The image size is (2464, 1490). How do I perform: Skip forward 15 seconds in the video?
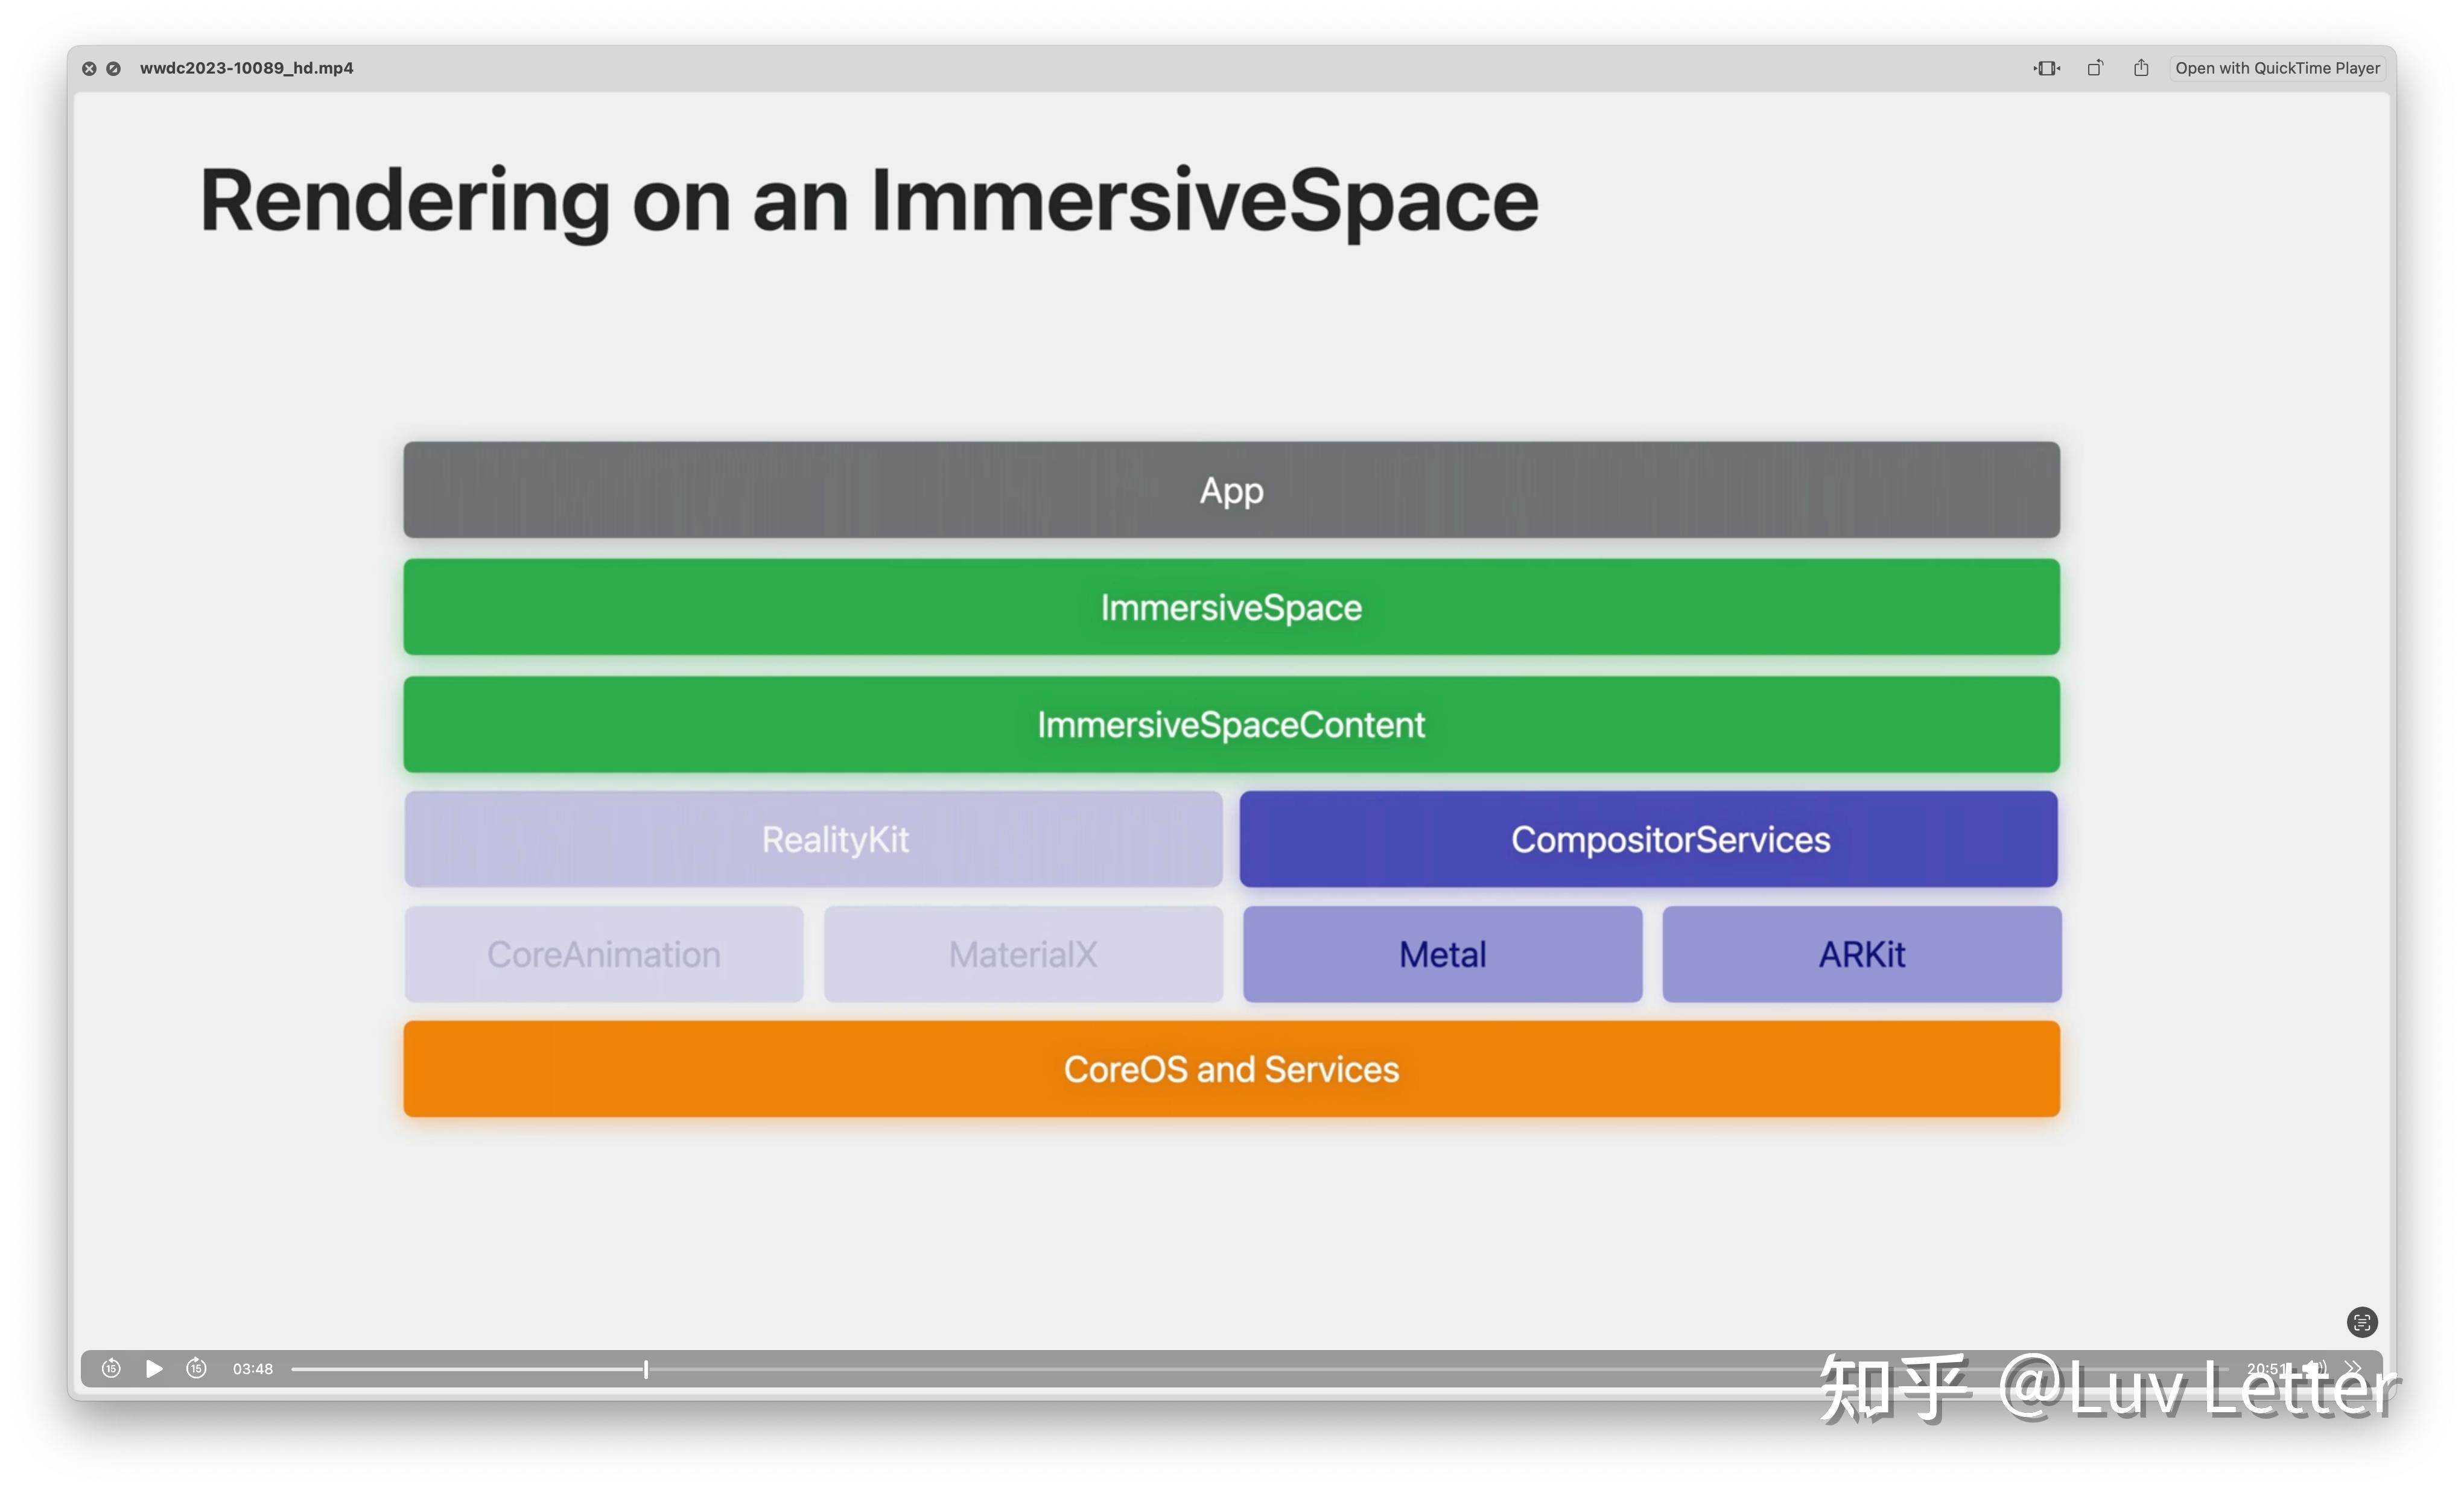[196, 1369]
